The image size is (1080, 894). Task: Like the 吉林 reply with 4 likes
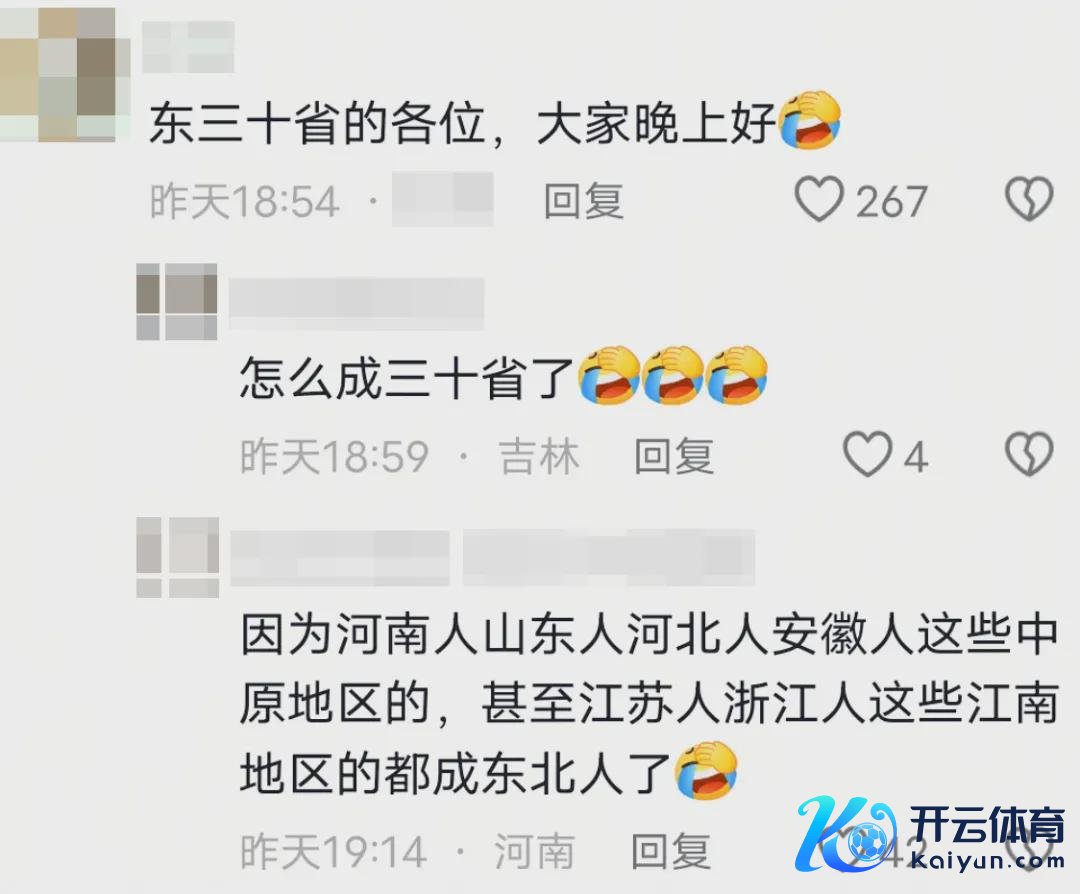[x=868, y=455]
